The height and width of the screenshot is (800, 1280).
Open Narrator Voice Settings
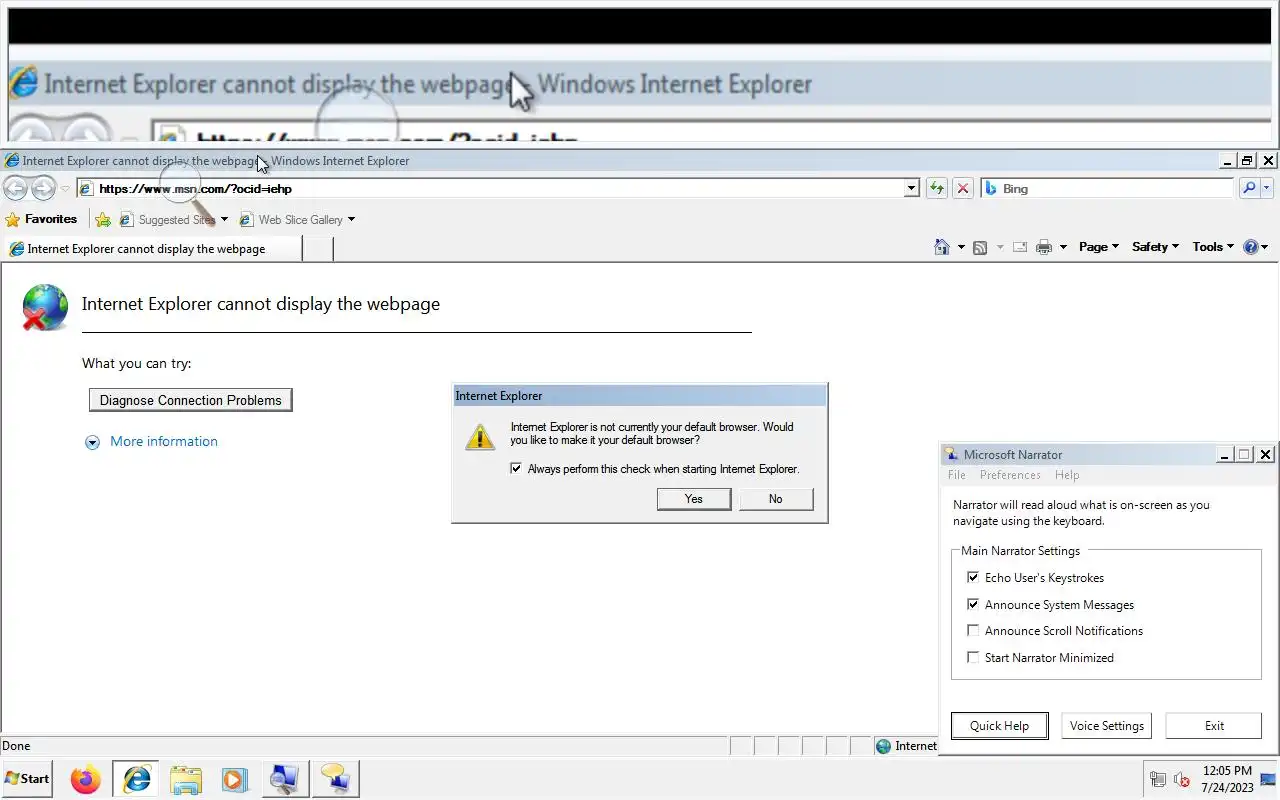click(1107, 726)
